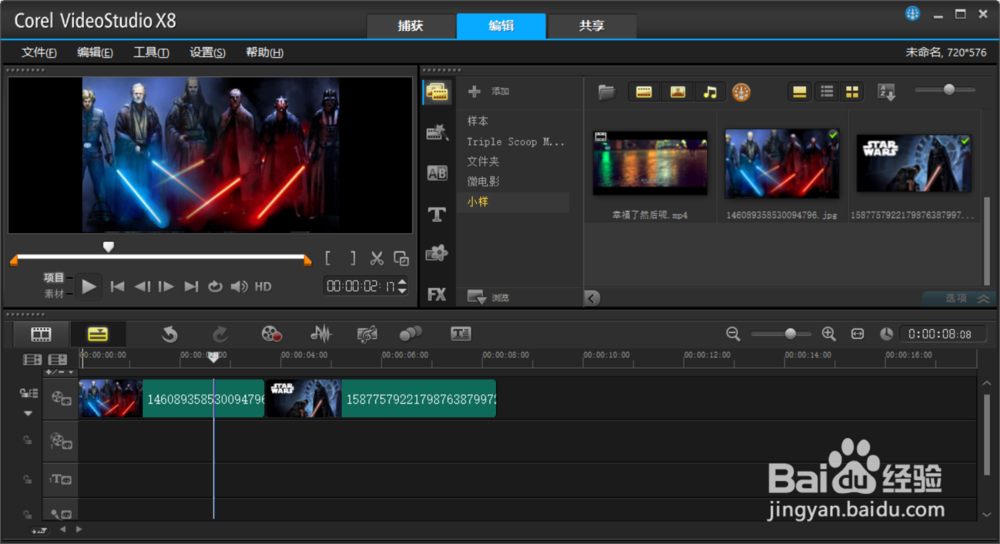Toggle photo files filter in library
1000x544 pixels.
[x=677, y=92]
